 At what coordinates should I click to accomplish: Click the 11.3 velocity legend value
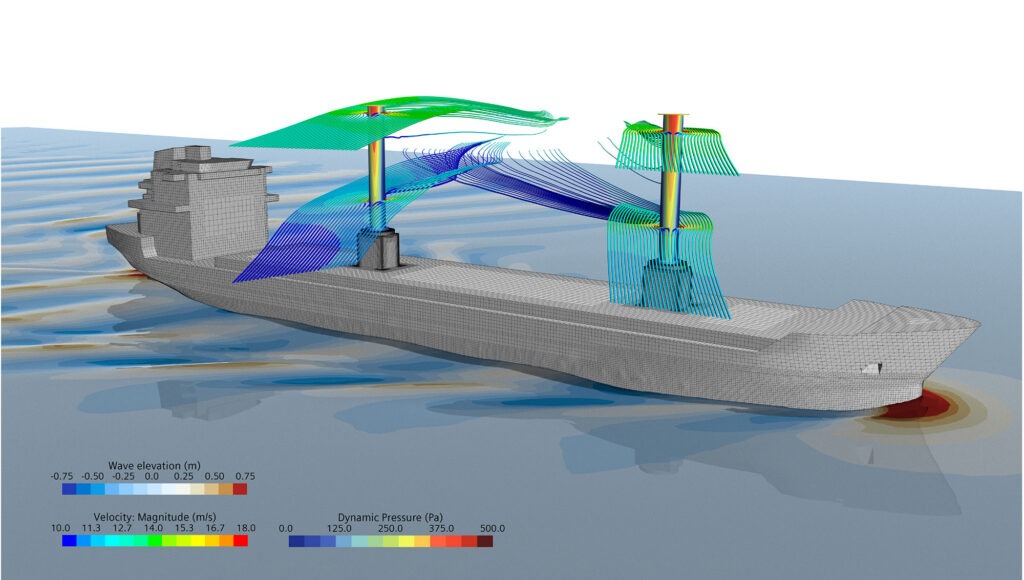point(91,528)
